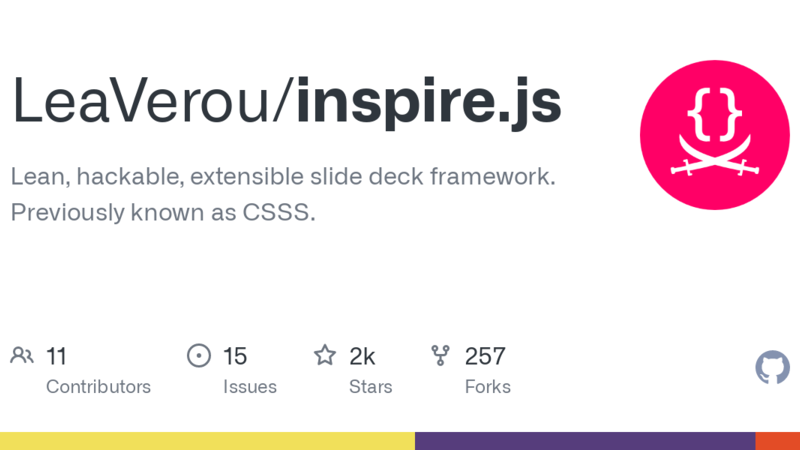Viewport: 800px width, 450px height.
Task: Click the orange-red language bar segment
Action: click(777, 441)
